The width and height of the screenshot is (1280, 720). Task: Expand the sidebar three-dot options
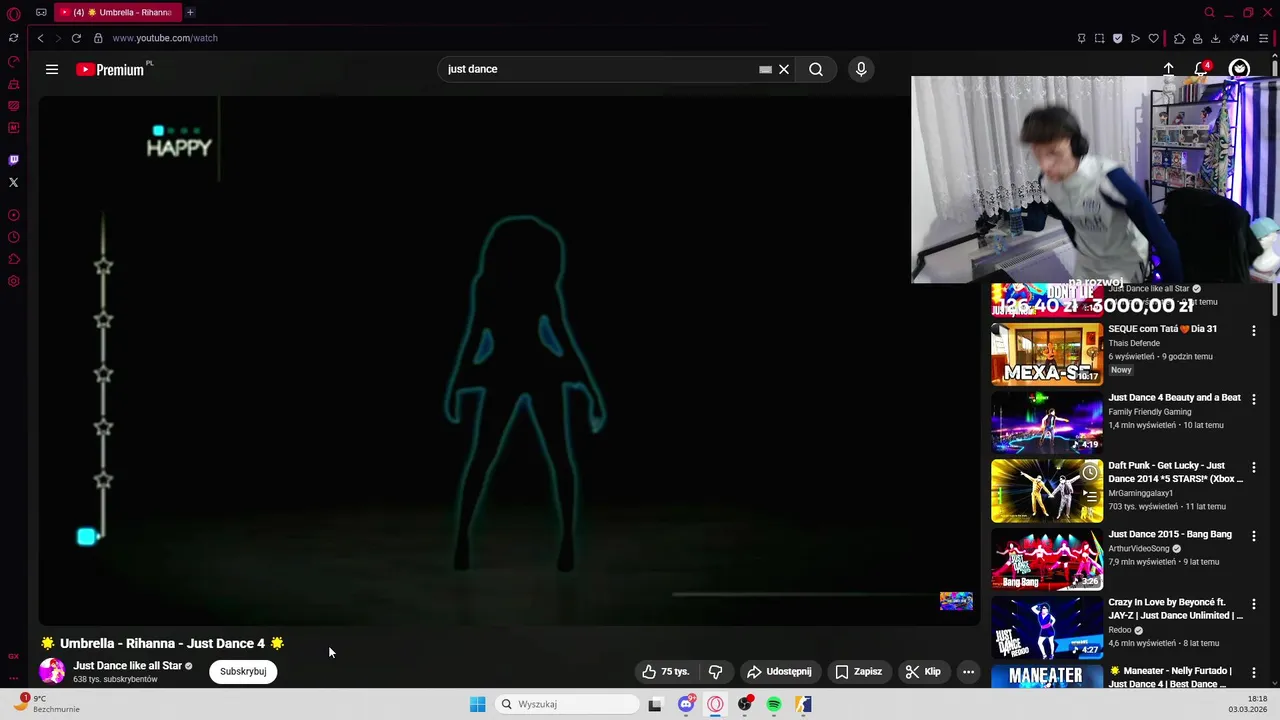click(x=13, y=677)
